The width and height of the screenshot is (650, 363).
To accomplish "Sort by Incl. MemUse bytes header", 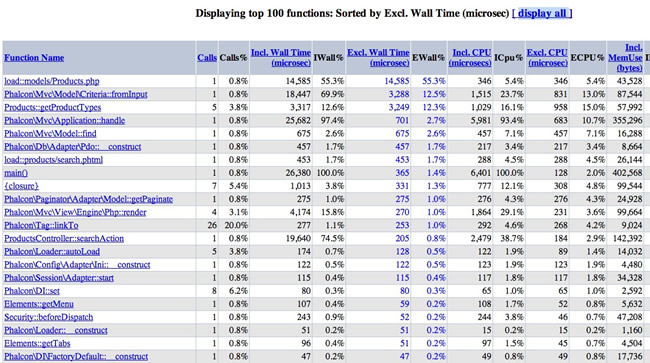I will click(626, 58).
